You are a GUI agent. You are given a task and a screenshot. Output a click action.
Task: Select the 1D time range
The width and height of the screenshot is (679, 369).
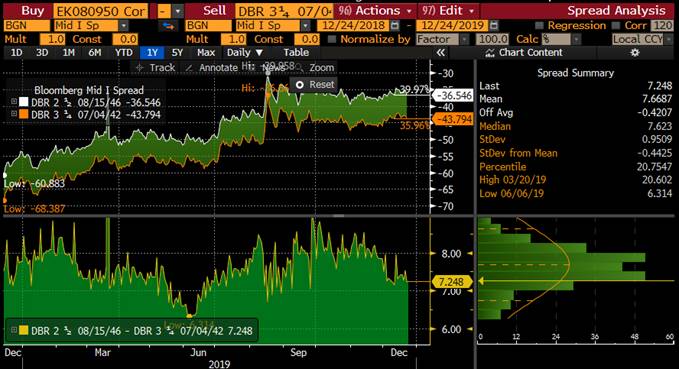click(16, 53)
